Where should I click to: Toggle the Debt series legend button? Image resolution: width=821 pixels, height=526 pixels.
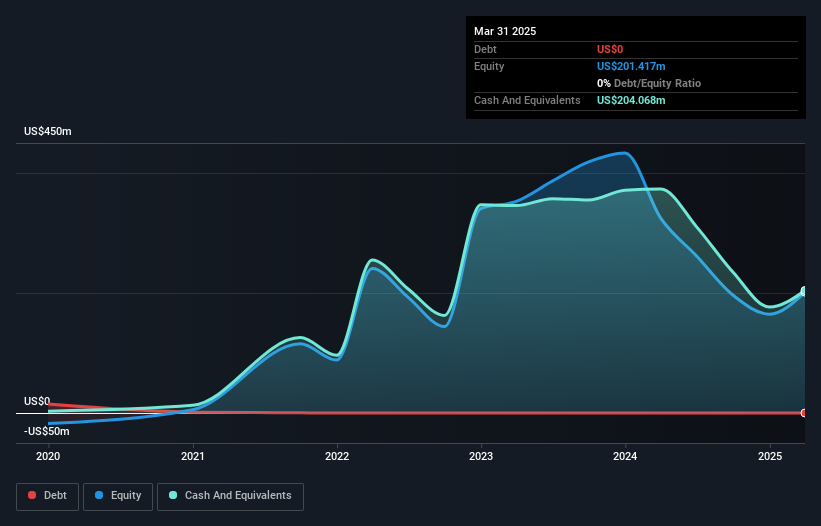tap(48, 496)
